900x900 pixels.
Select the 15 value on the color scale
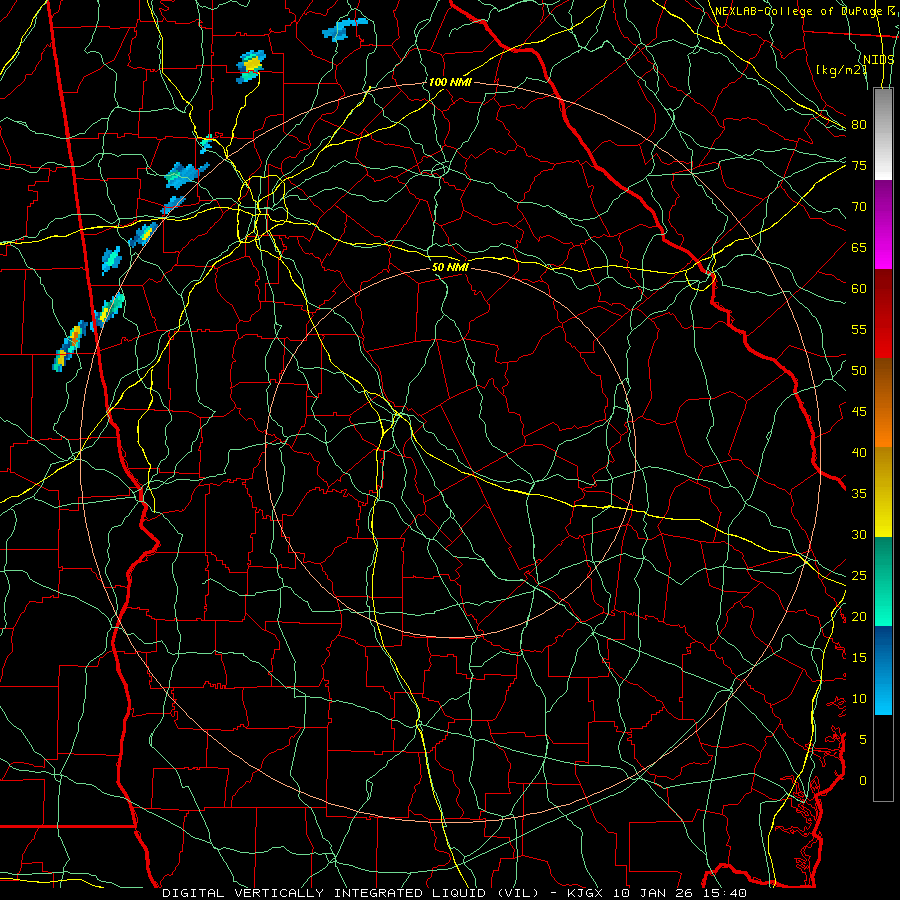point(859,657)
